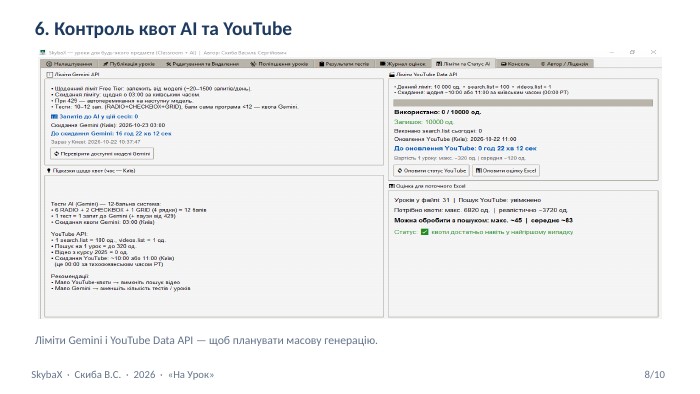The height and width of the screenshot is (394, 700).
Task: Click the Уроків у файлі: 31 line
Action: (x=467, y=200)
